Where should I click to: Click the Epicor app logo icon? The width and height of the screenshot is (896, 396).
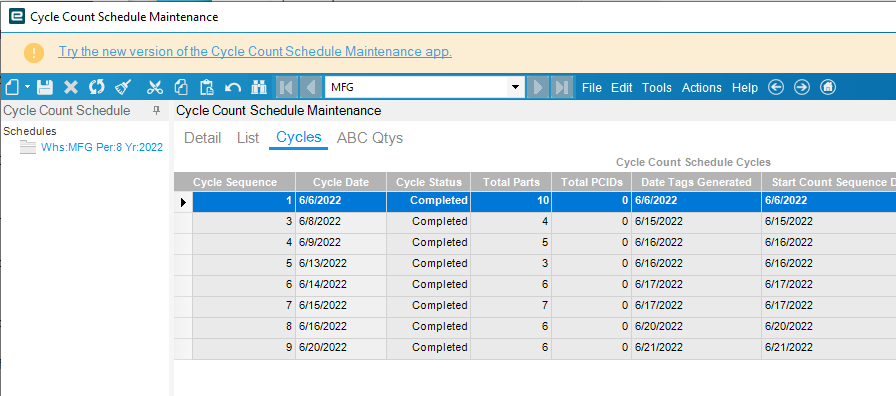point(17,16)
